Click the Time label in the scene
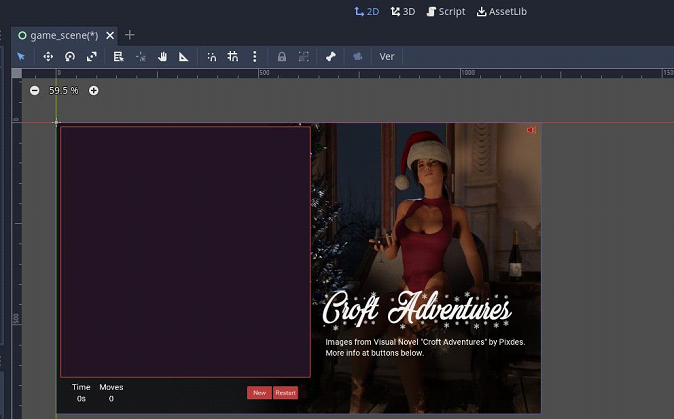The width and height of the screenshot is (674, 419). 81,387
